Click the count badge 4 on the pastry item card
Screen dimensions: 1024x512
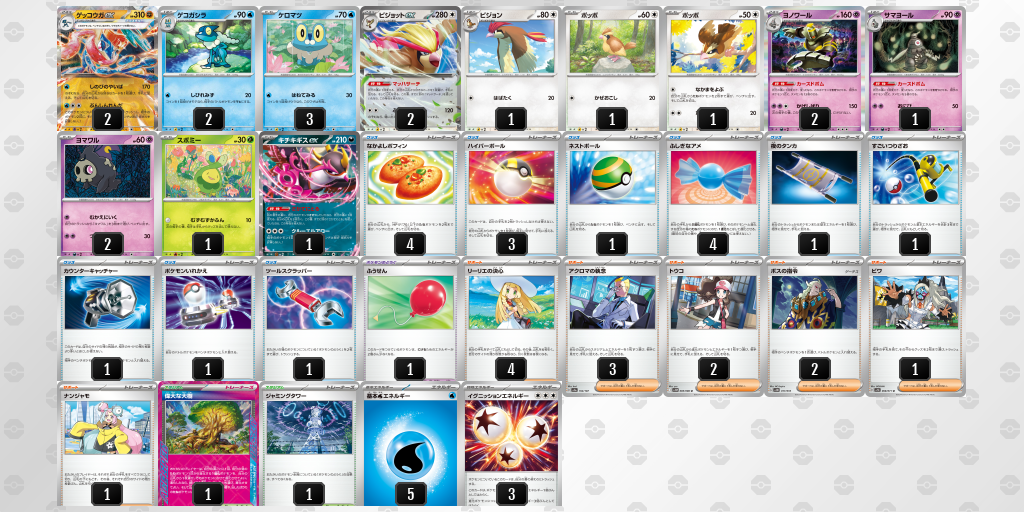click(410, 244)
